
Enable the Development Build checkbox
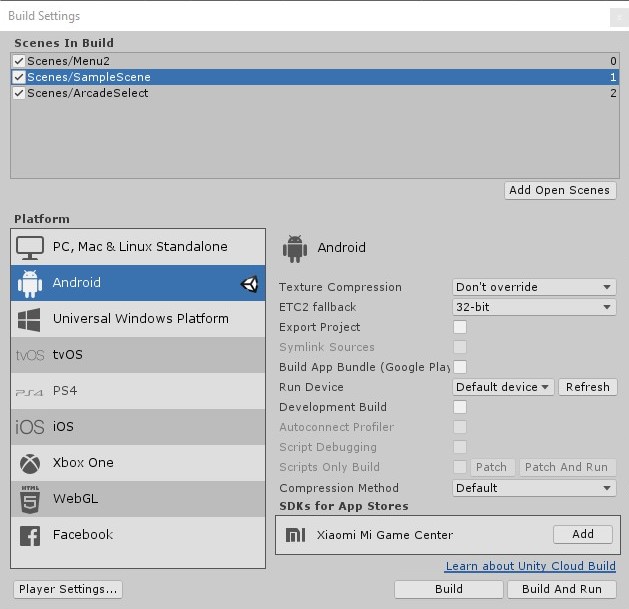(x=460, y=407)
